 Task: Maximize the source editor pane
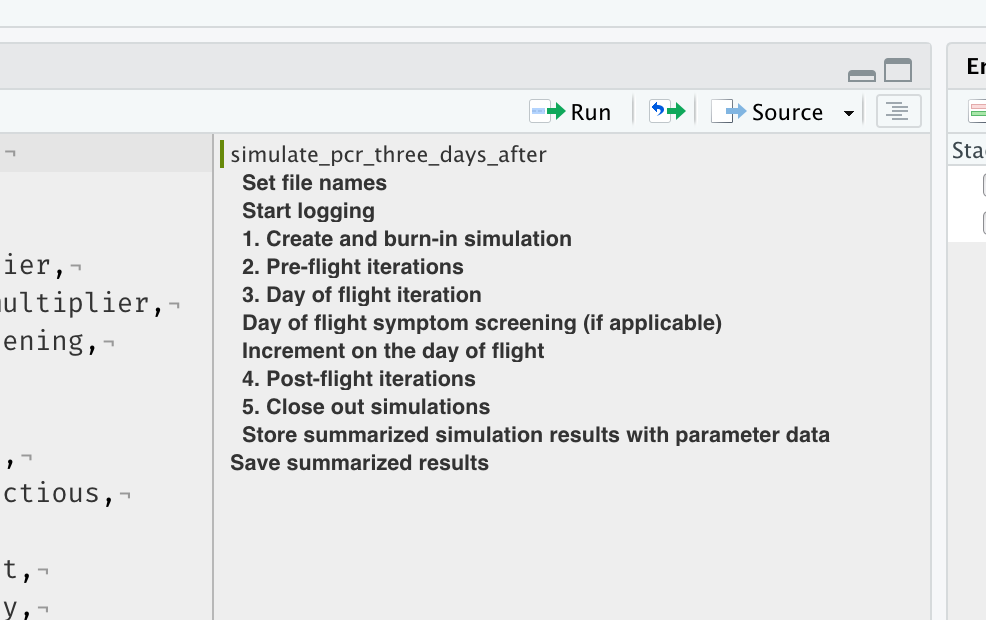click(898, 70)
